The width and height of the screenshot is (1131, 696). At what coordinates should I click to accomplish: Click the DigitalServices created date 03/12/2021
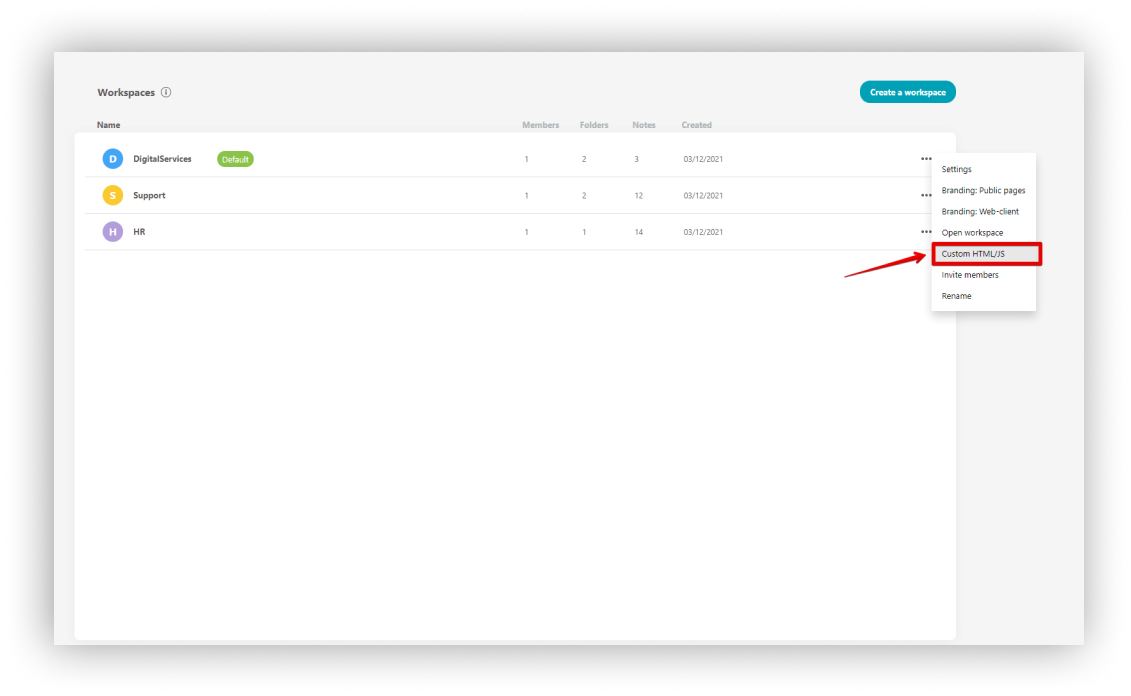coord(703,159)
